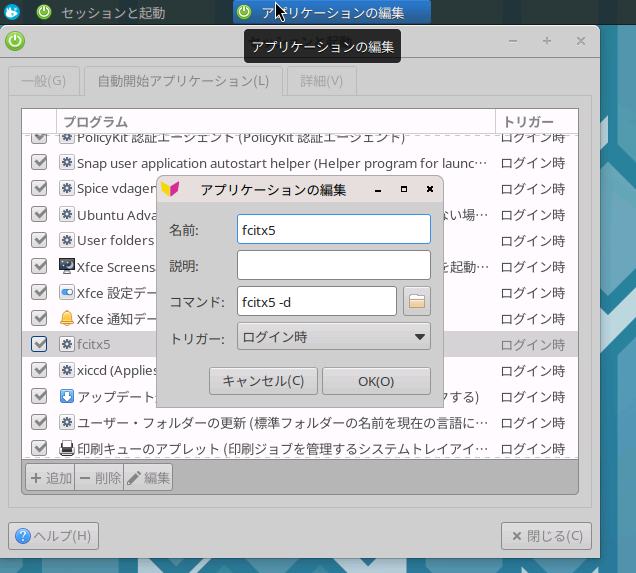Screen dimensions: 636x573
Task: Click the gear icon for the Snap user application row
Action: 67,163
